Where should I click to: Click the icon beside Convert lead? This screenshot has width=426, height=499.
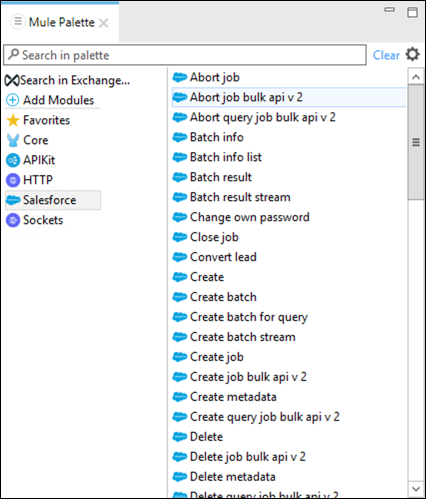click(x=180, y=257)
